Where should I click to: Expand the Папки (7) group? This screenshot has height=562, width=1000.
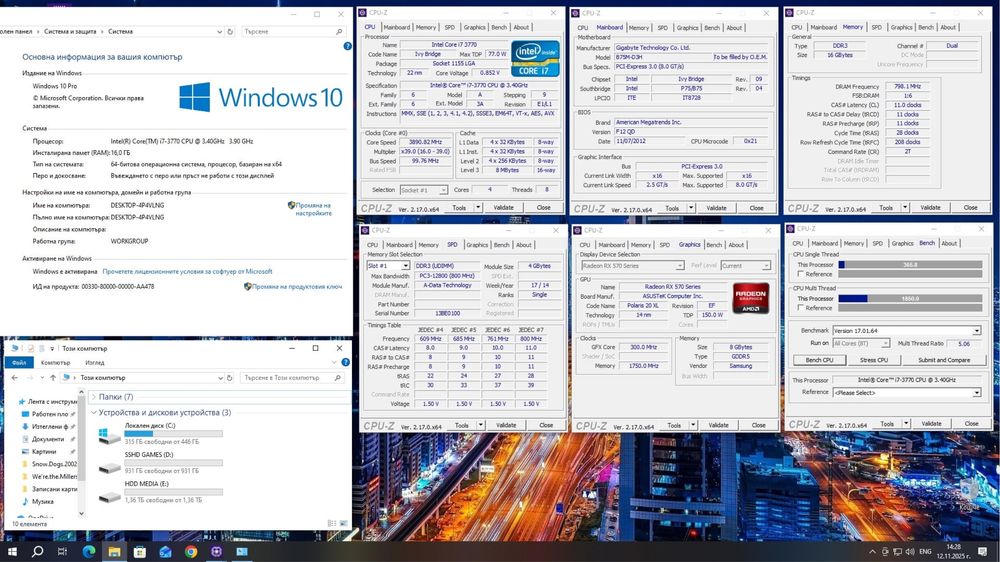coord(94,397)
